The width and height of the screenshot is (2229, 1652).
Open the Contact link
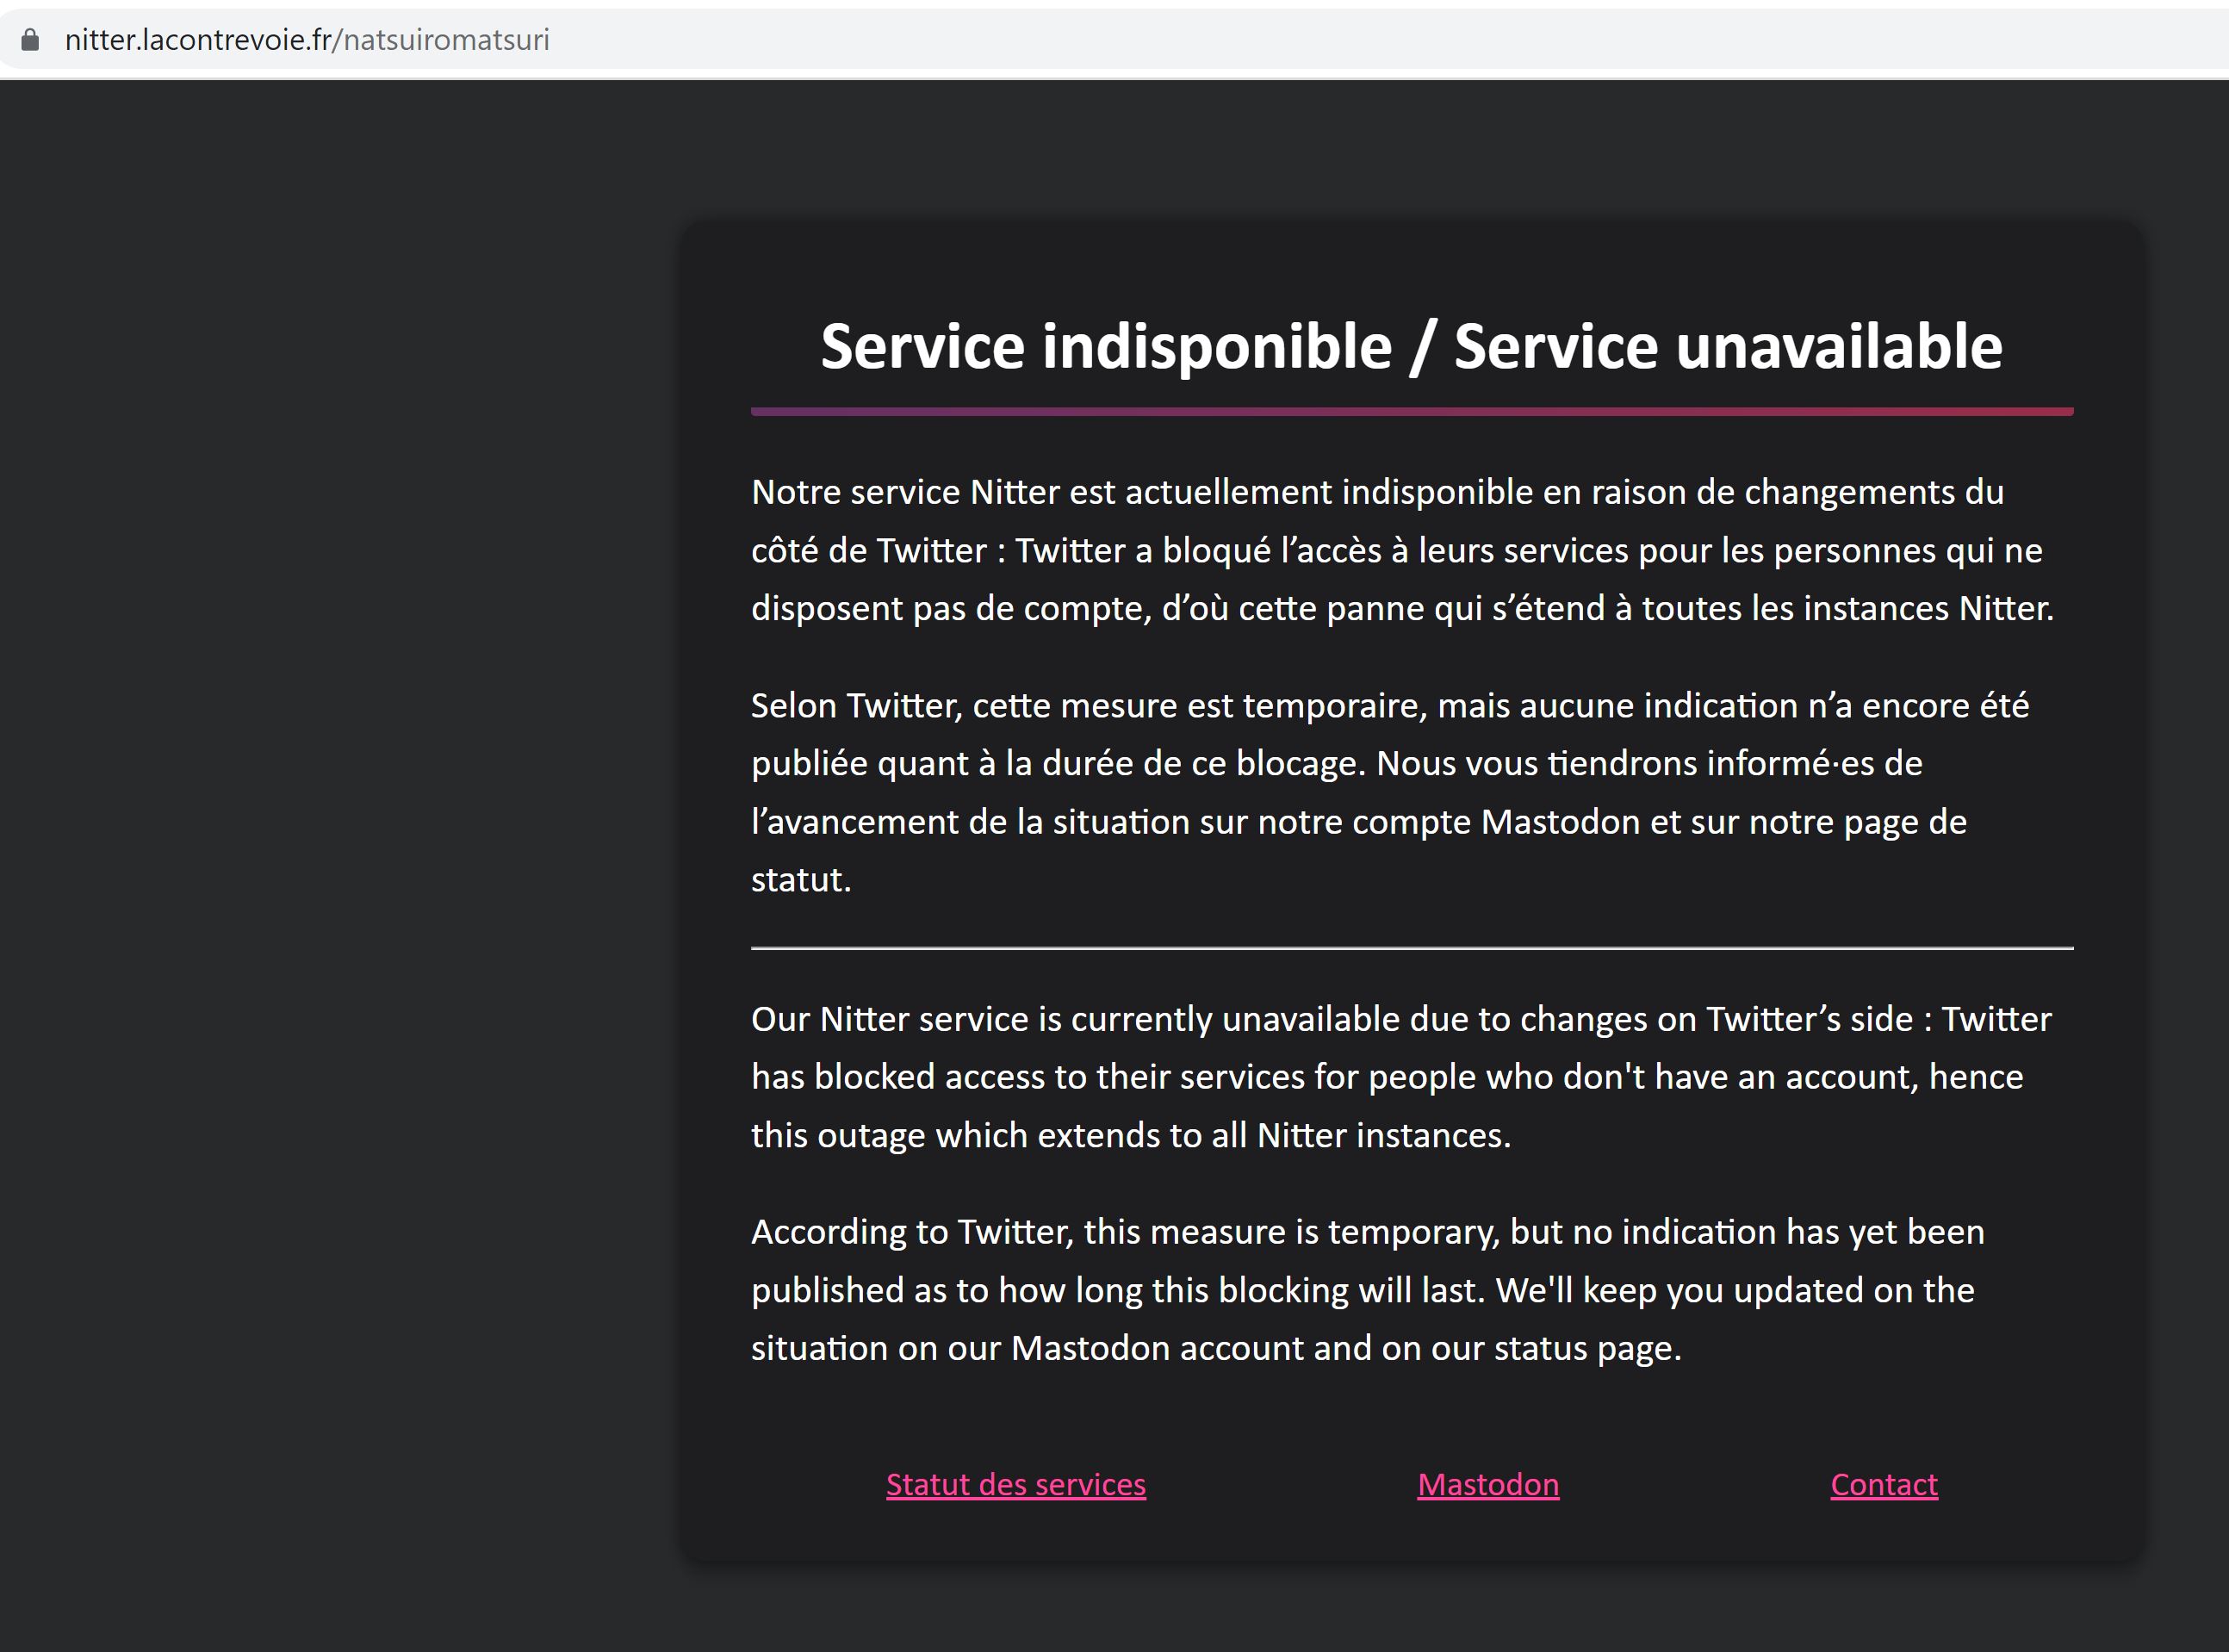point(1884,1485)
